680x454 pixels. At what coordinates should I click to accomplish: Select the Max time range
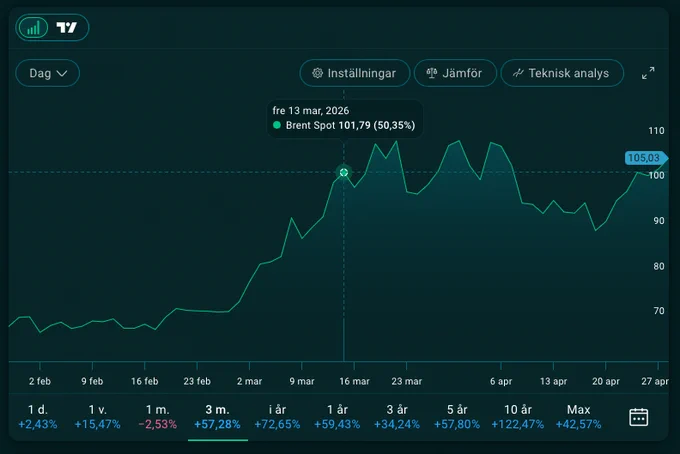[x=579, y=417]
